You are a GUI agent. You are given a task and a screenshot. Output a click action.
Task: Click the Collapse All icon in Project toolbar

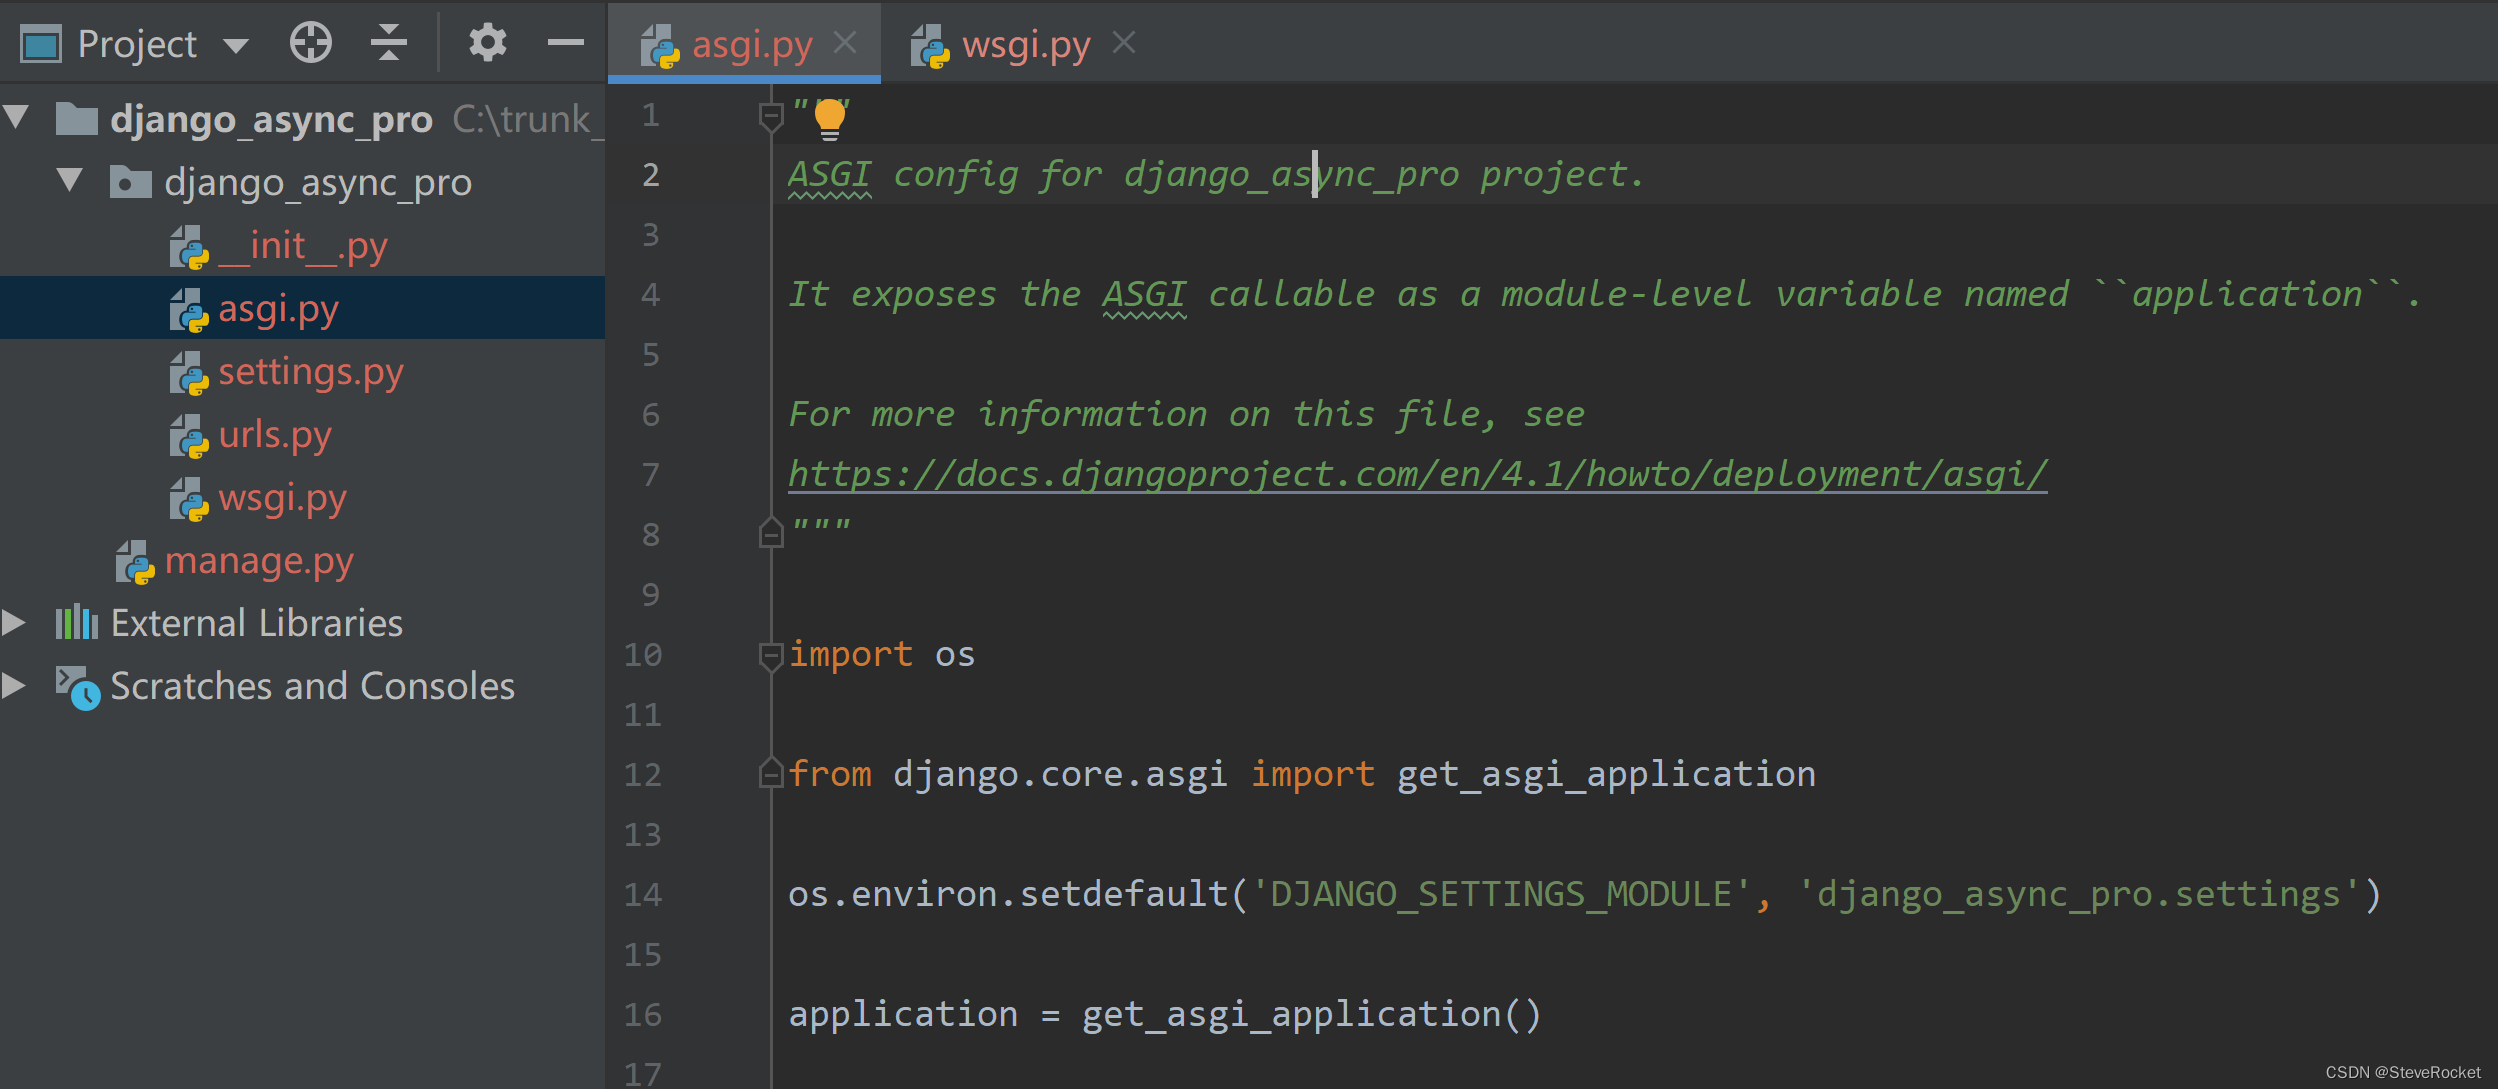click(389, 42)
